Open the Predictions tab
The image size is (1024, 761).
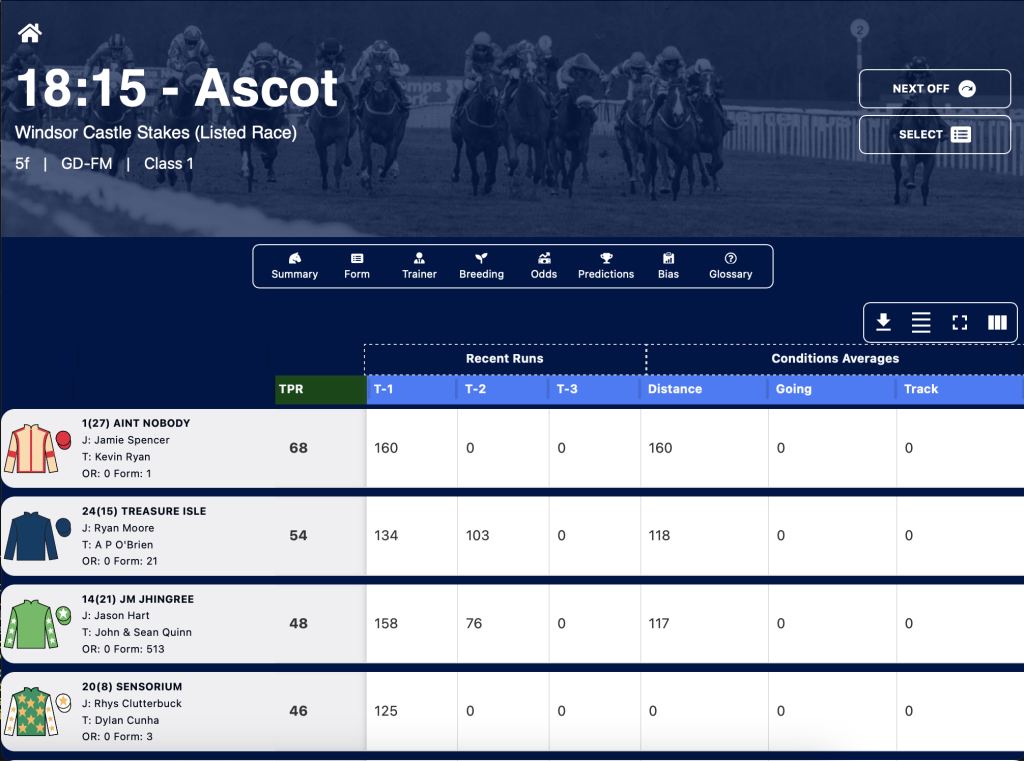pos(606,266)
